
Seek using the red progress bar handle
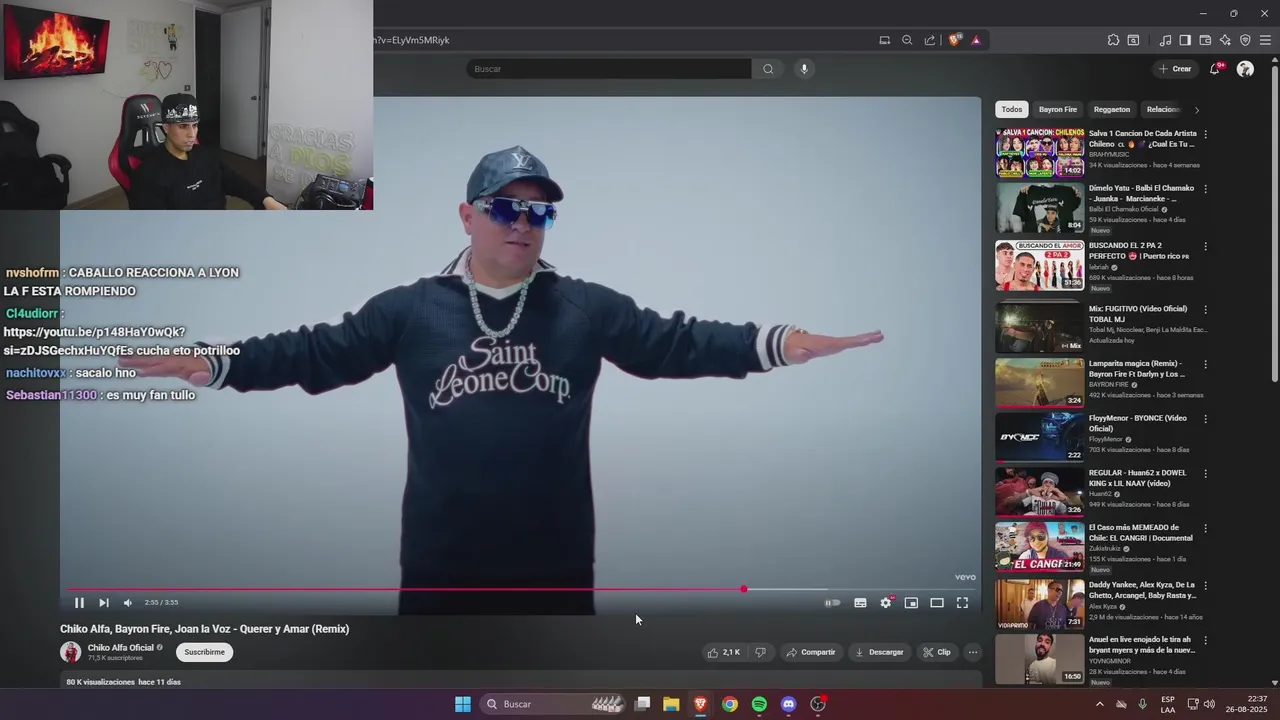[x=743, y=589]
